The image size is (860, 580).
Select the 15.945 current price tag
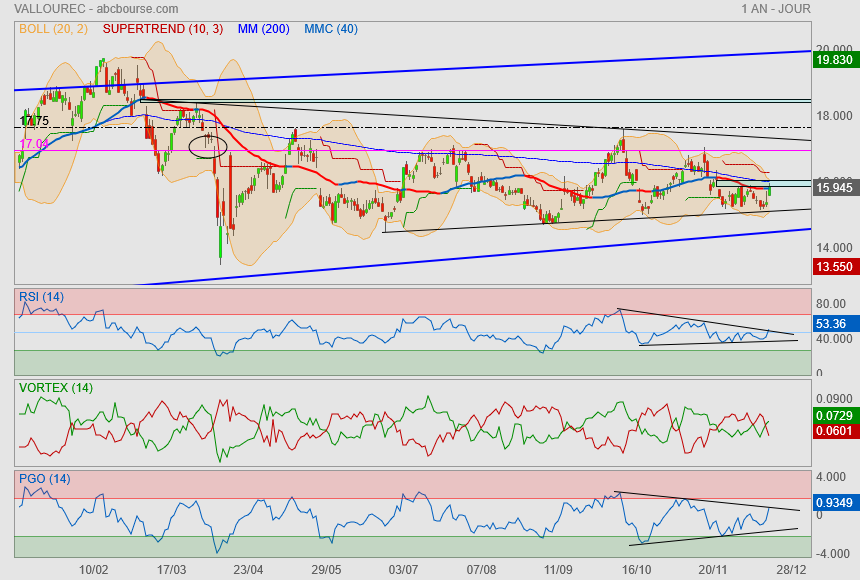pyautogui.click(x=834, y=187)
